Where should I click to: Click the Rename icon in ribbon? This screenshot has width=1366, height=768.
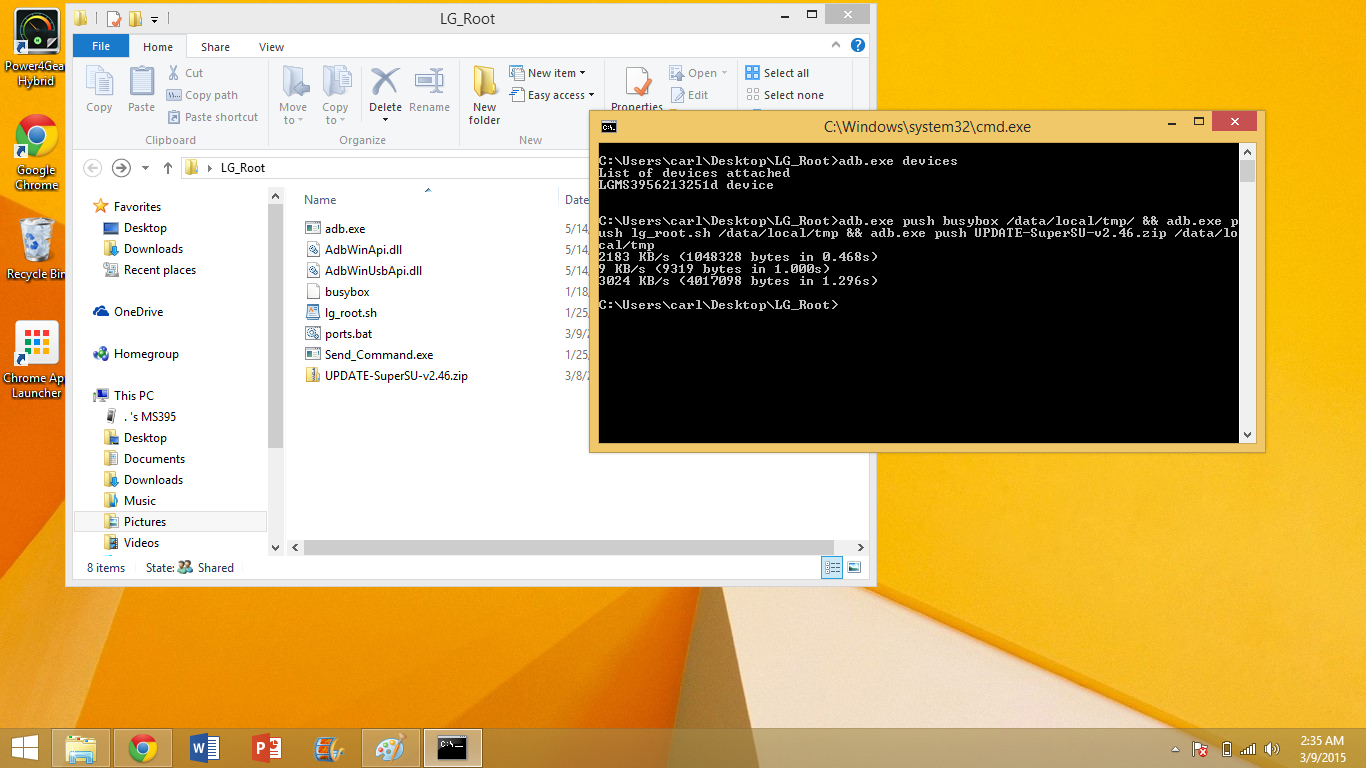429,90
